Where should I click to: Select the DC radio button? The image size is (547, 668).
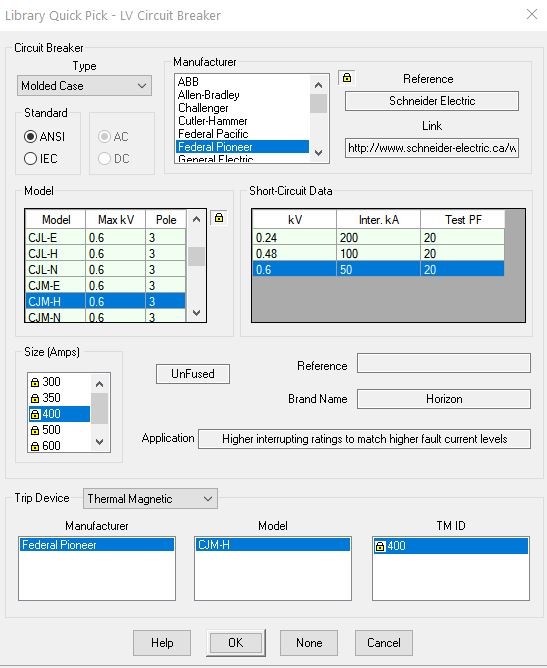(x=104, y=158)
